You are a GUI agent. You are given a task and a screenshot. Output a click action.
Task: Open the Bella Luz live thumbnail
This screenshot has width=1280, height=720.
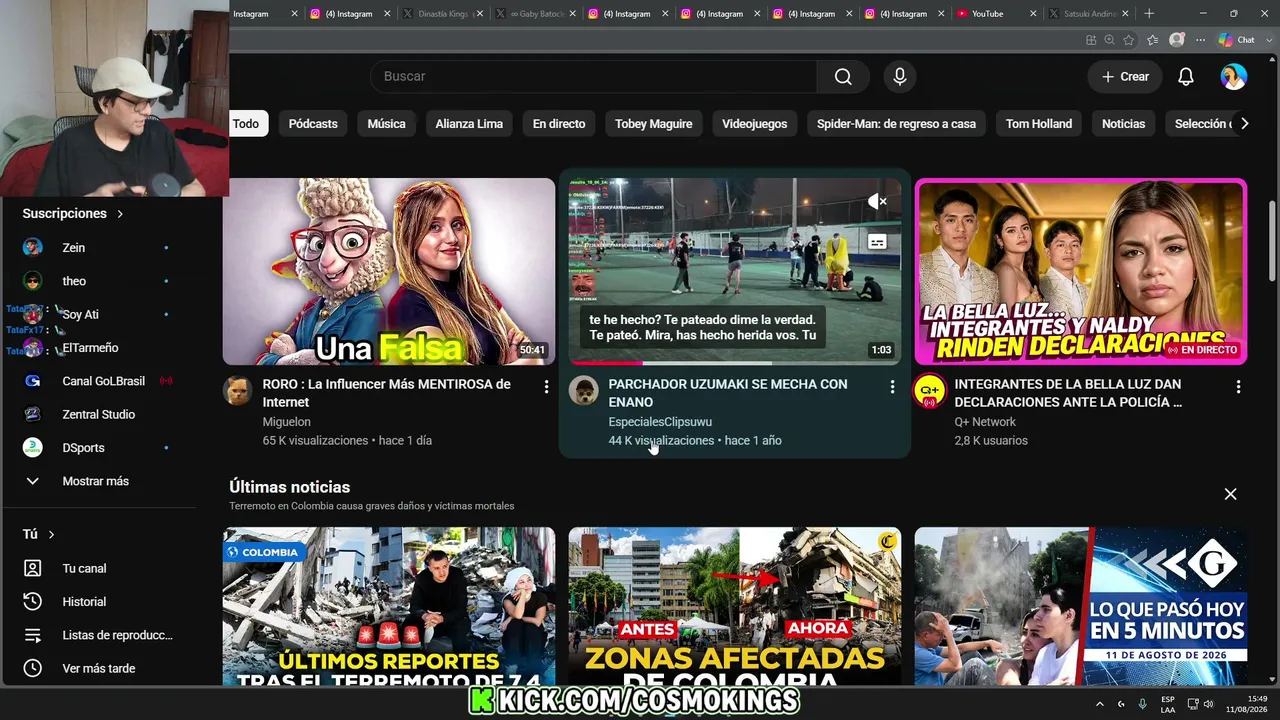click(x=1081, y=271)
